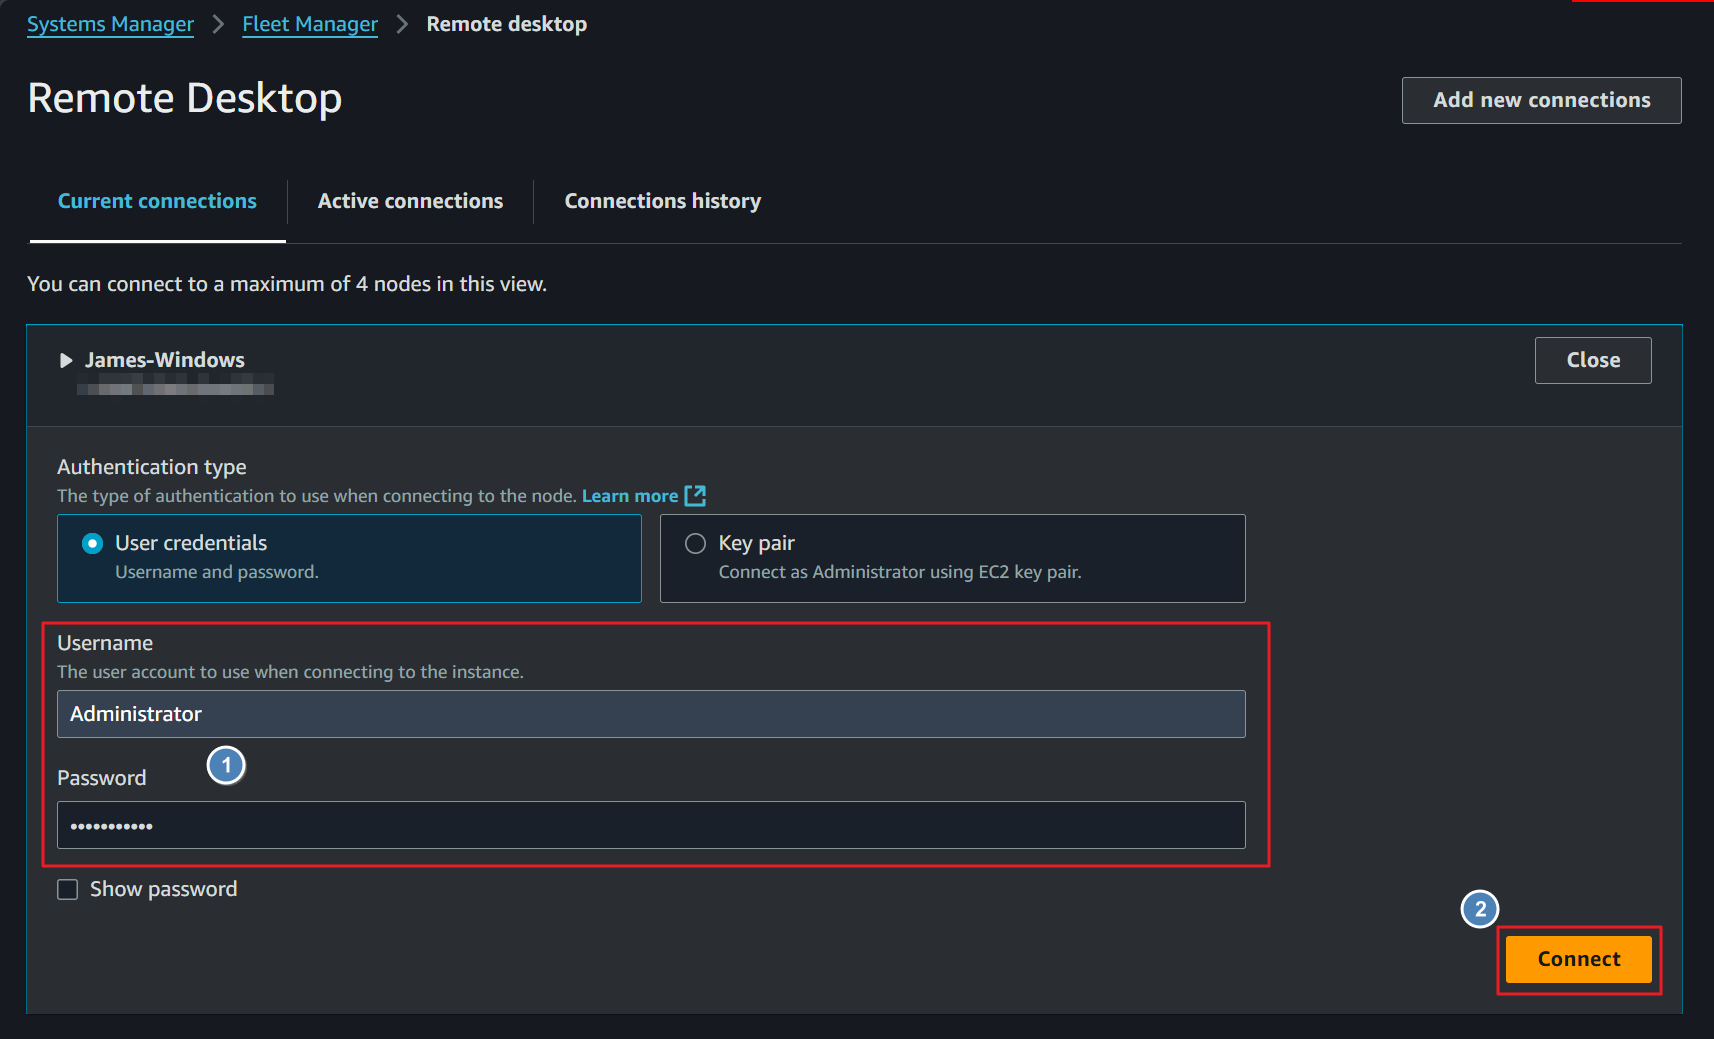Image resolution: width=1714 pixels, height=1039 pixels.
Task: Switch to Current connections tab
Action: click(157, 201)
